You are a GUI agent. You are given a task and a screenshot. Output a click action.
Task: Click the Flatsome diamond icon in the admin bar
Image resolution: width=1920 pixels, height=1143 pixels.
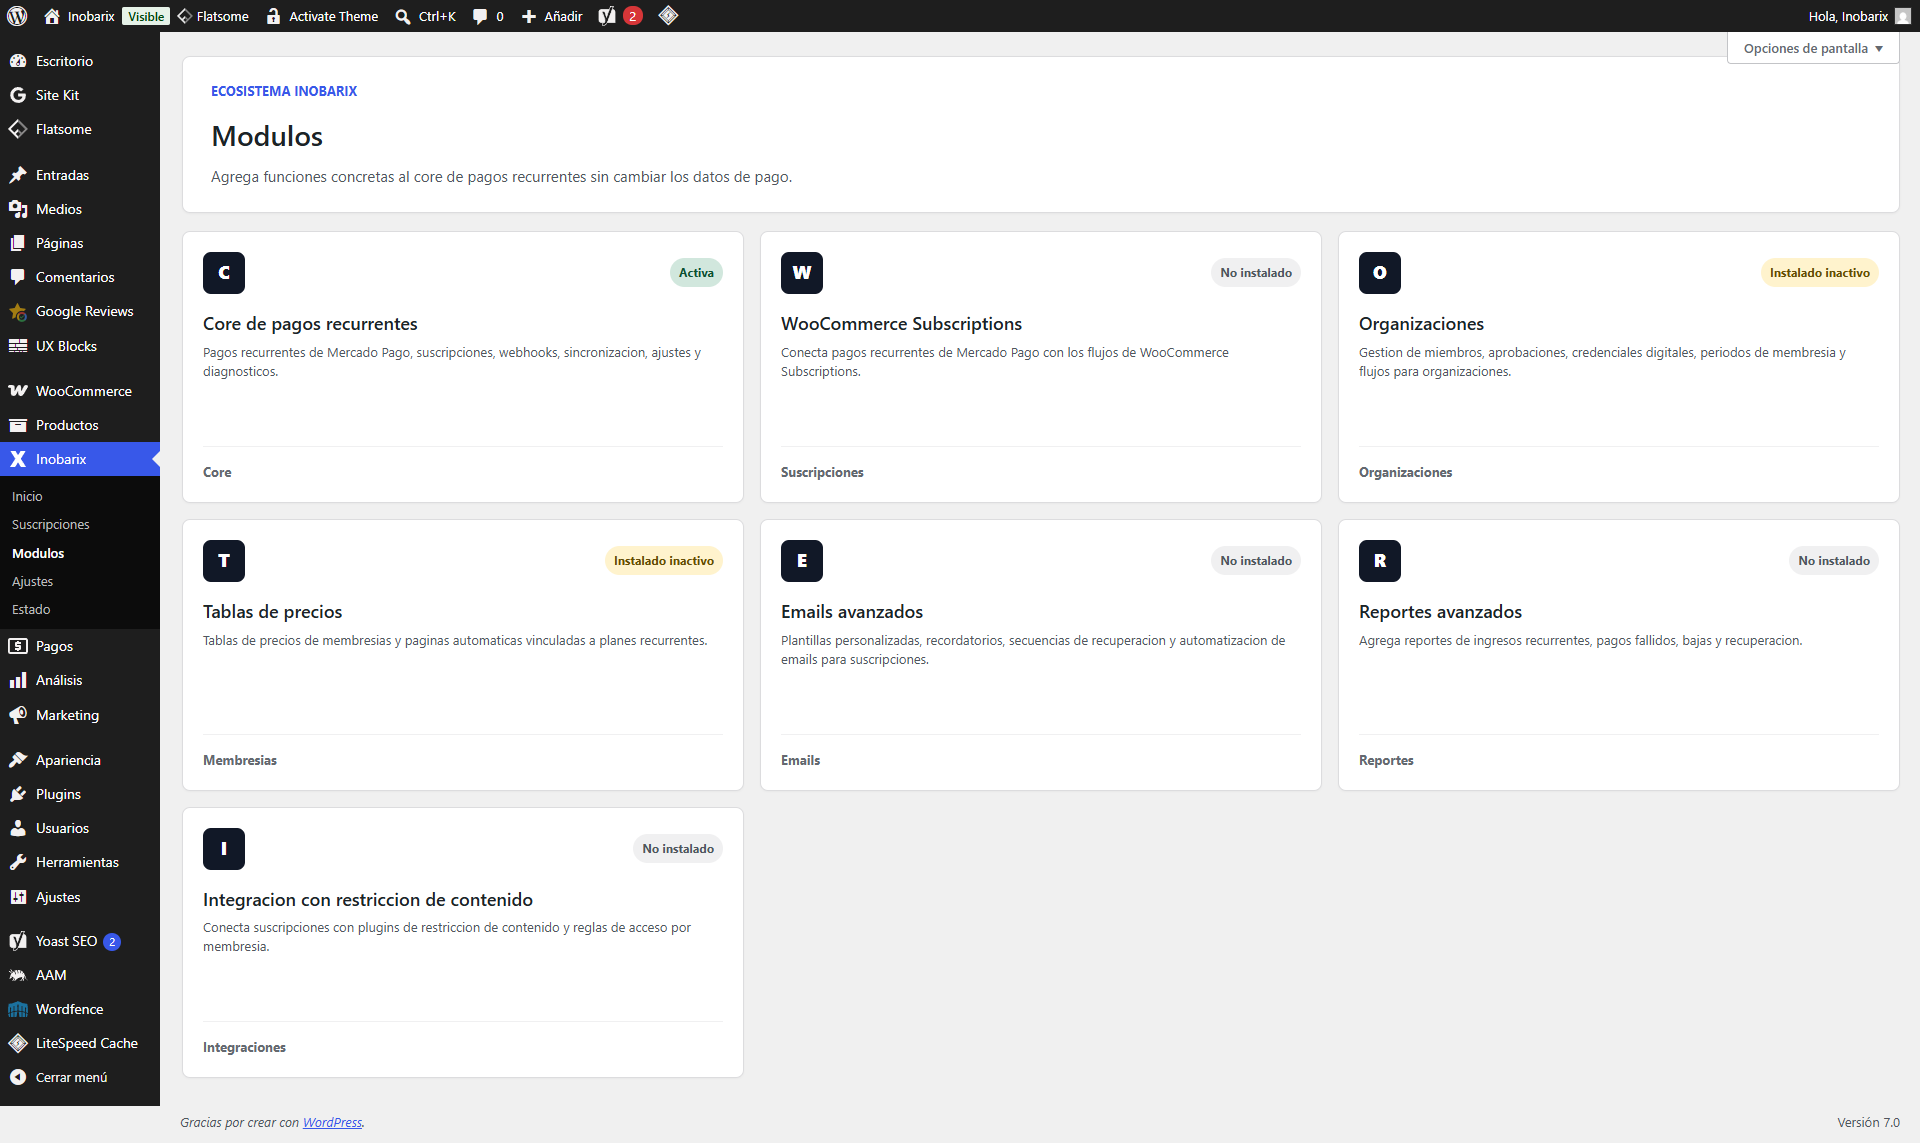pyautogui.click(x=185, y=16)
